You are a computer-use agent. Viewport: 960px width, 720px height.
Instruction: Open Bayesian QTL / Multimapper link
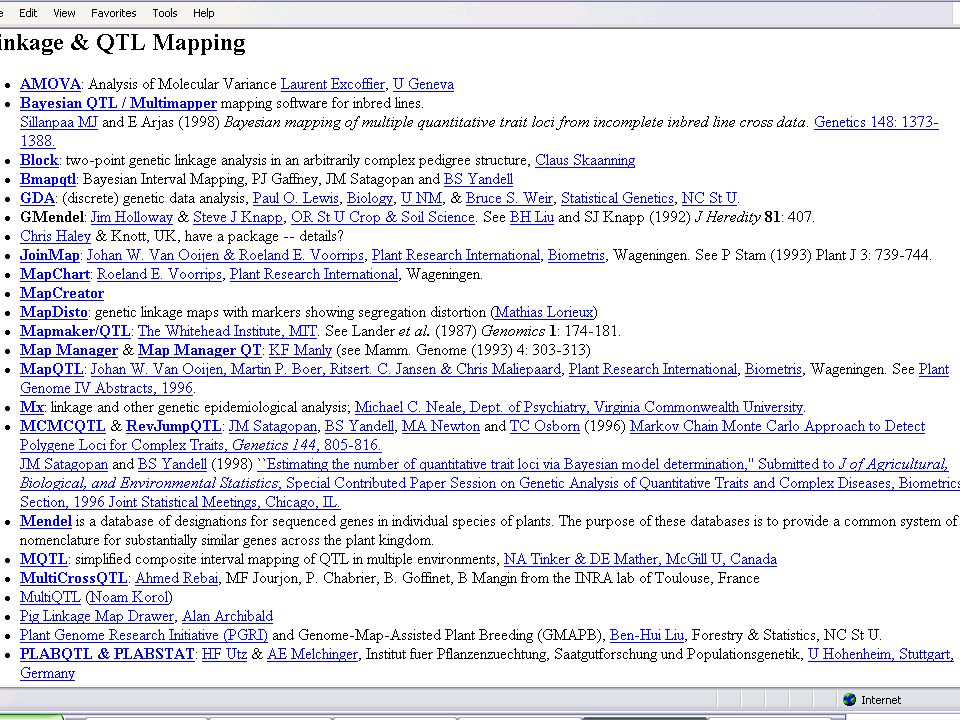[x=118, y=103]
